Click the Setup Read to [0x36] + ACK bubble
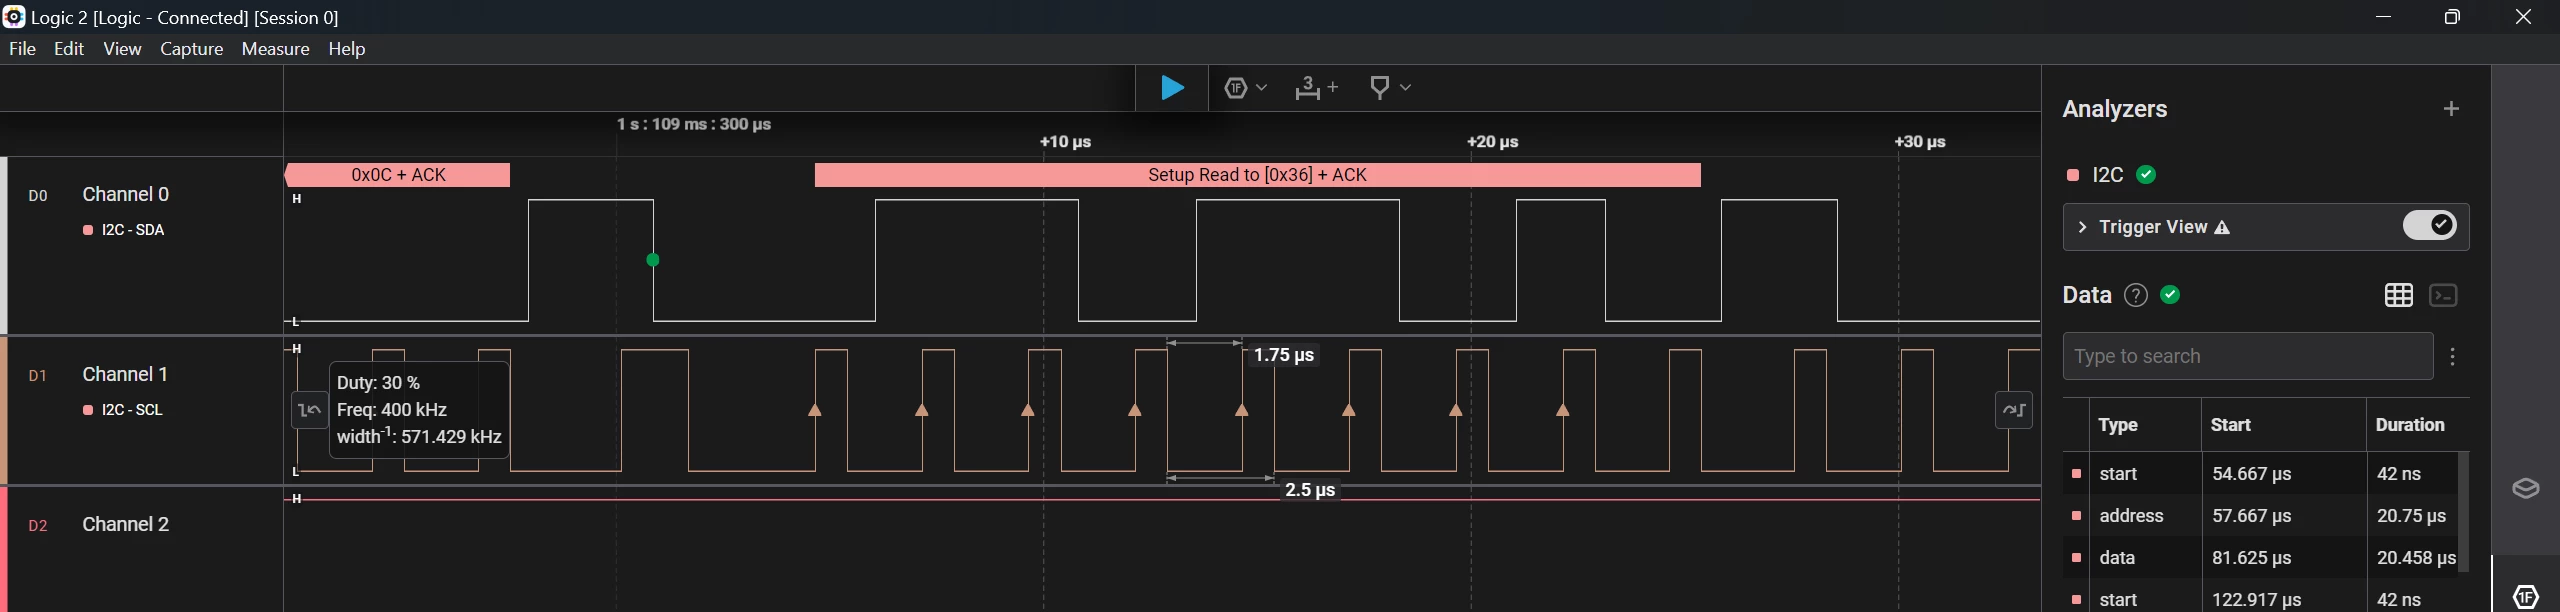The width and height of the screenshot is (2560, 612). pos(1257,175)
